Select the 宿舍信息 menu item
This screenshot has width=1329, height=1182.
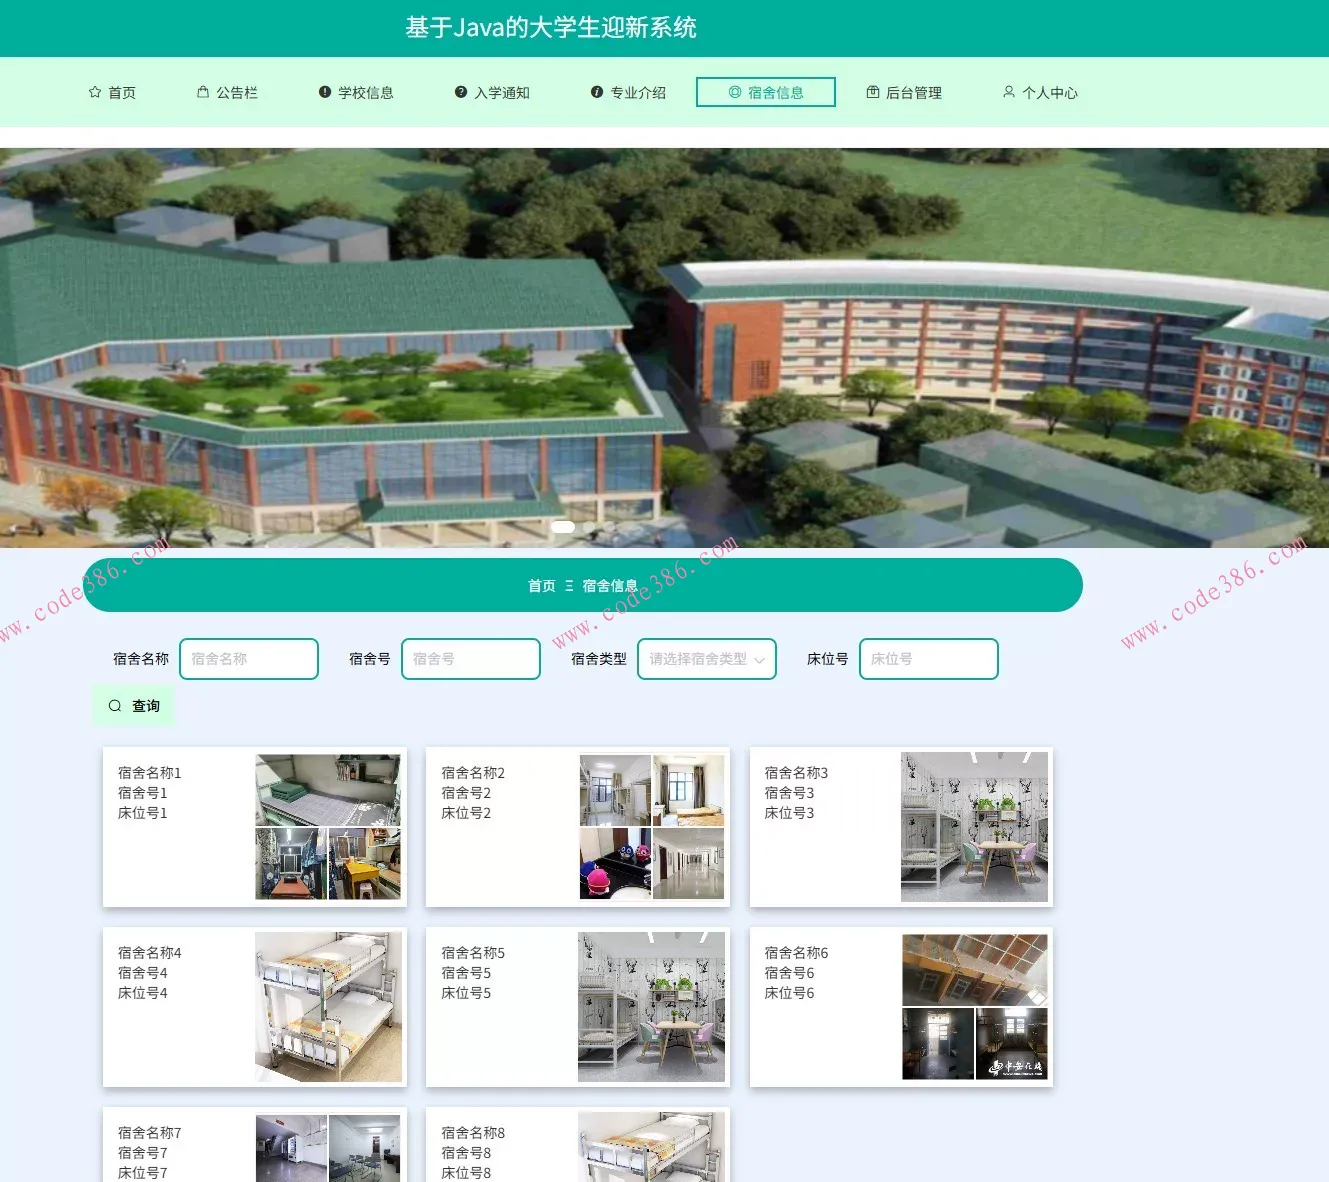[766, 92]
